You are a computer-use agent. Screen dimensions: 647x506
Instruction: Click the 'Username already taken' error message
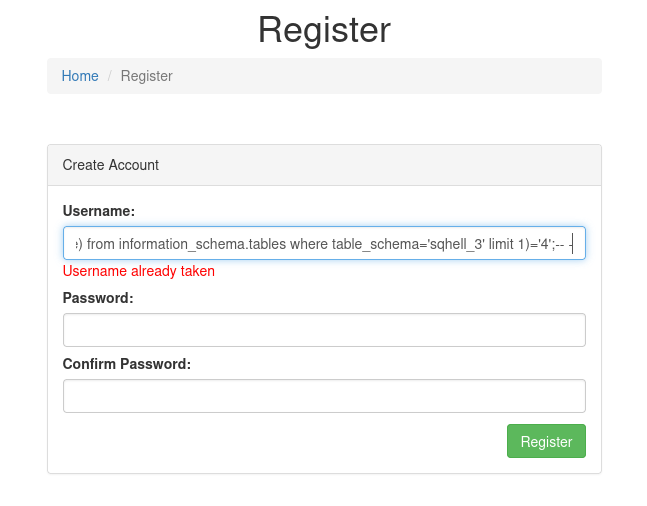139,271
